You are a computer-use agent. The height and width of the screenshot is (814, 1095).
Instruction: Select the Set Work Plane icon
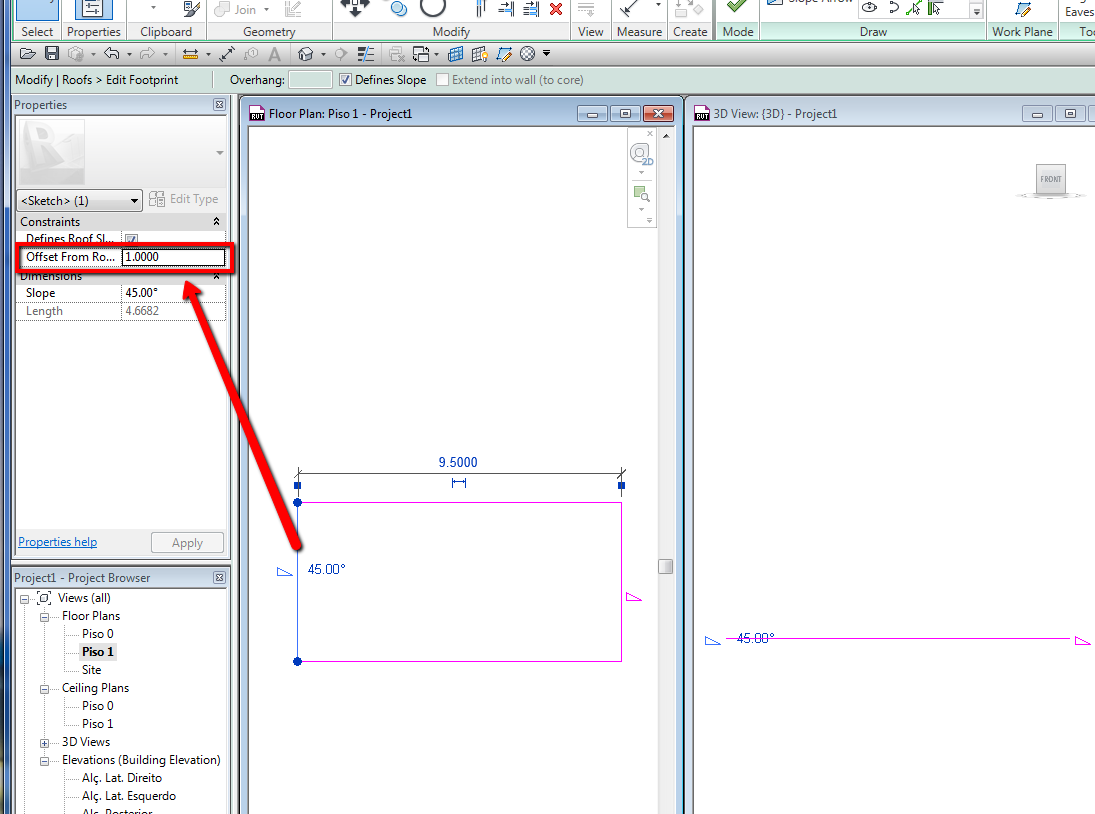pos(1022,10)
